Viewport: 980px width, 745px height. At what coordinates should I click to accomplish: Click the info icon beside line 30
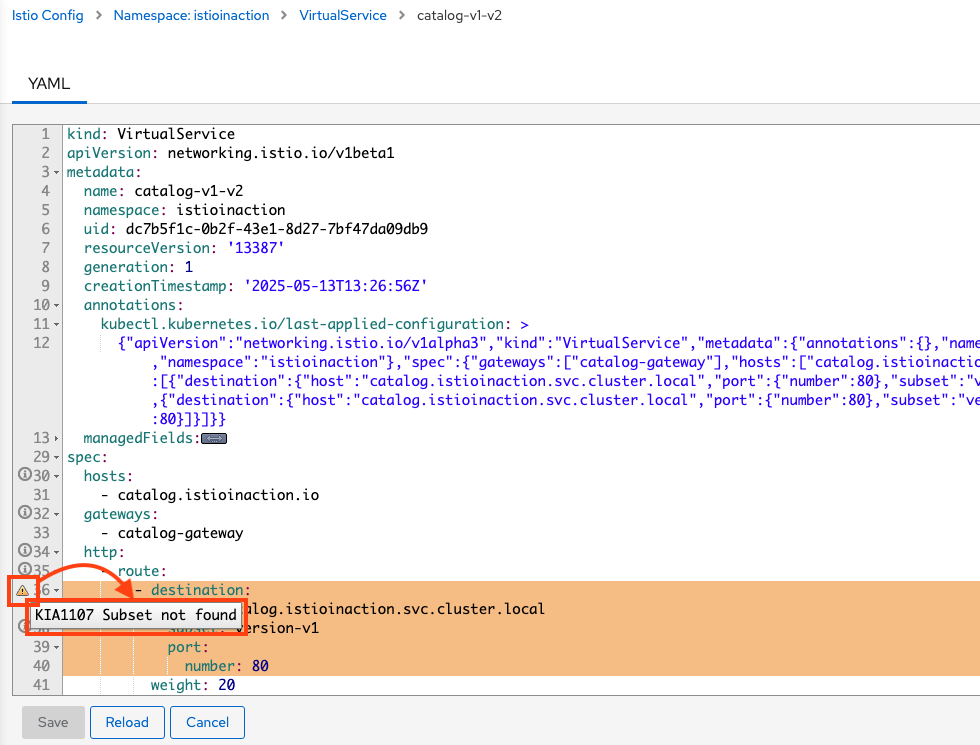pyautogui.click(x=24, y=475)
